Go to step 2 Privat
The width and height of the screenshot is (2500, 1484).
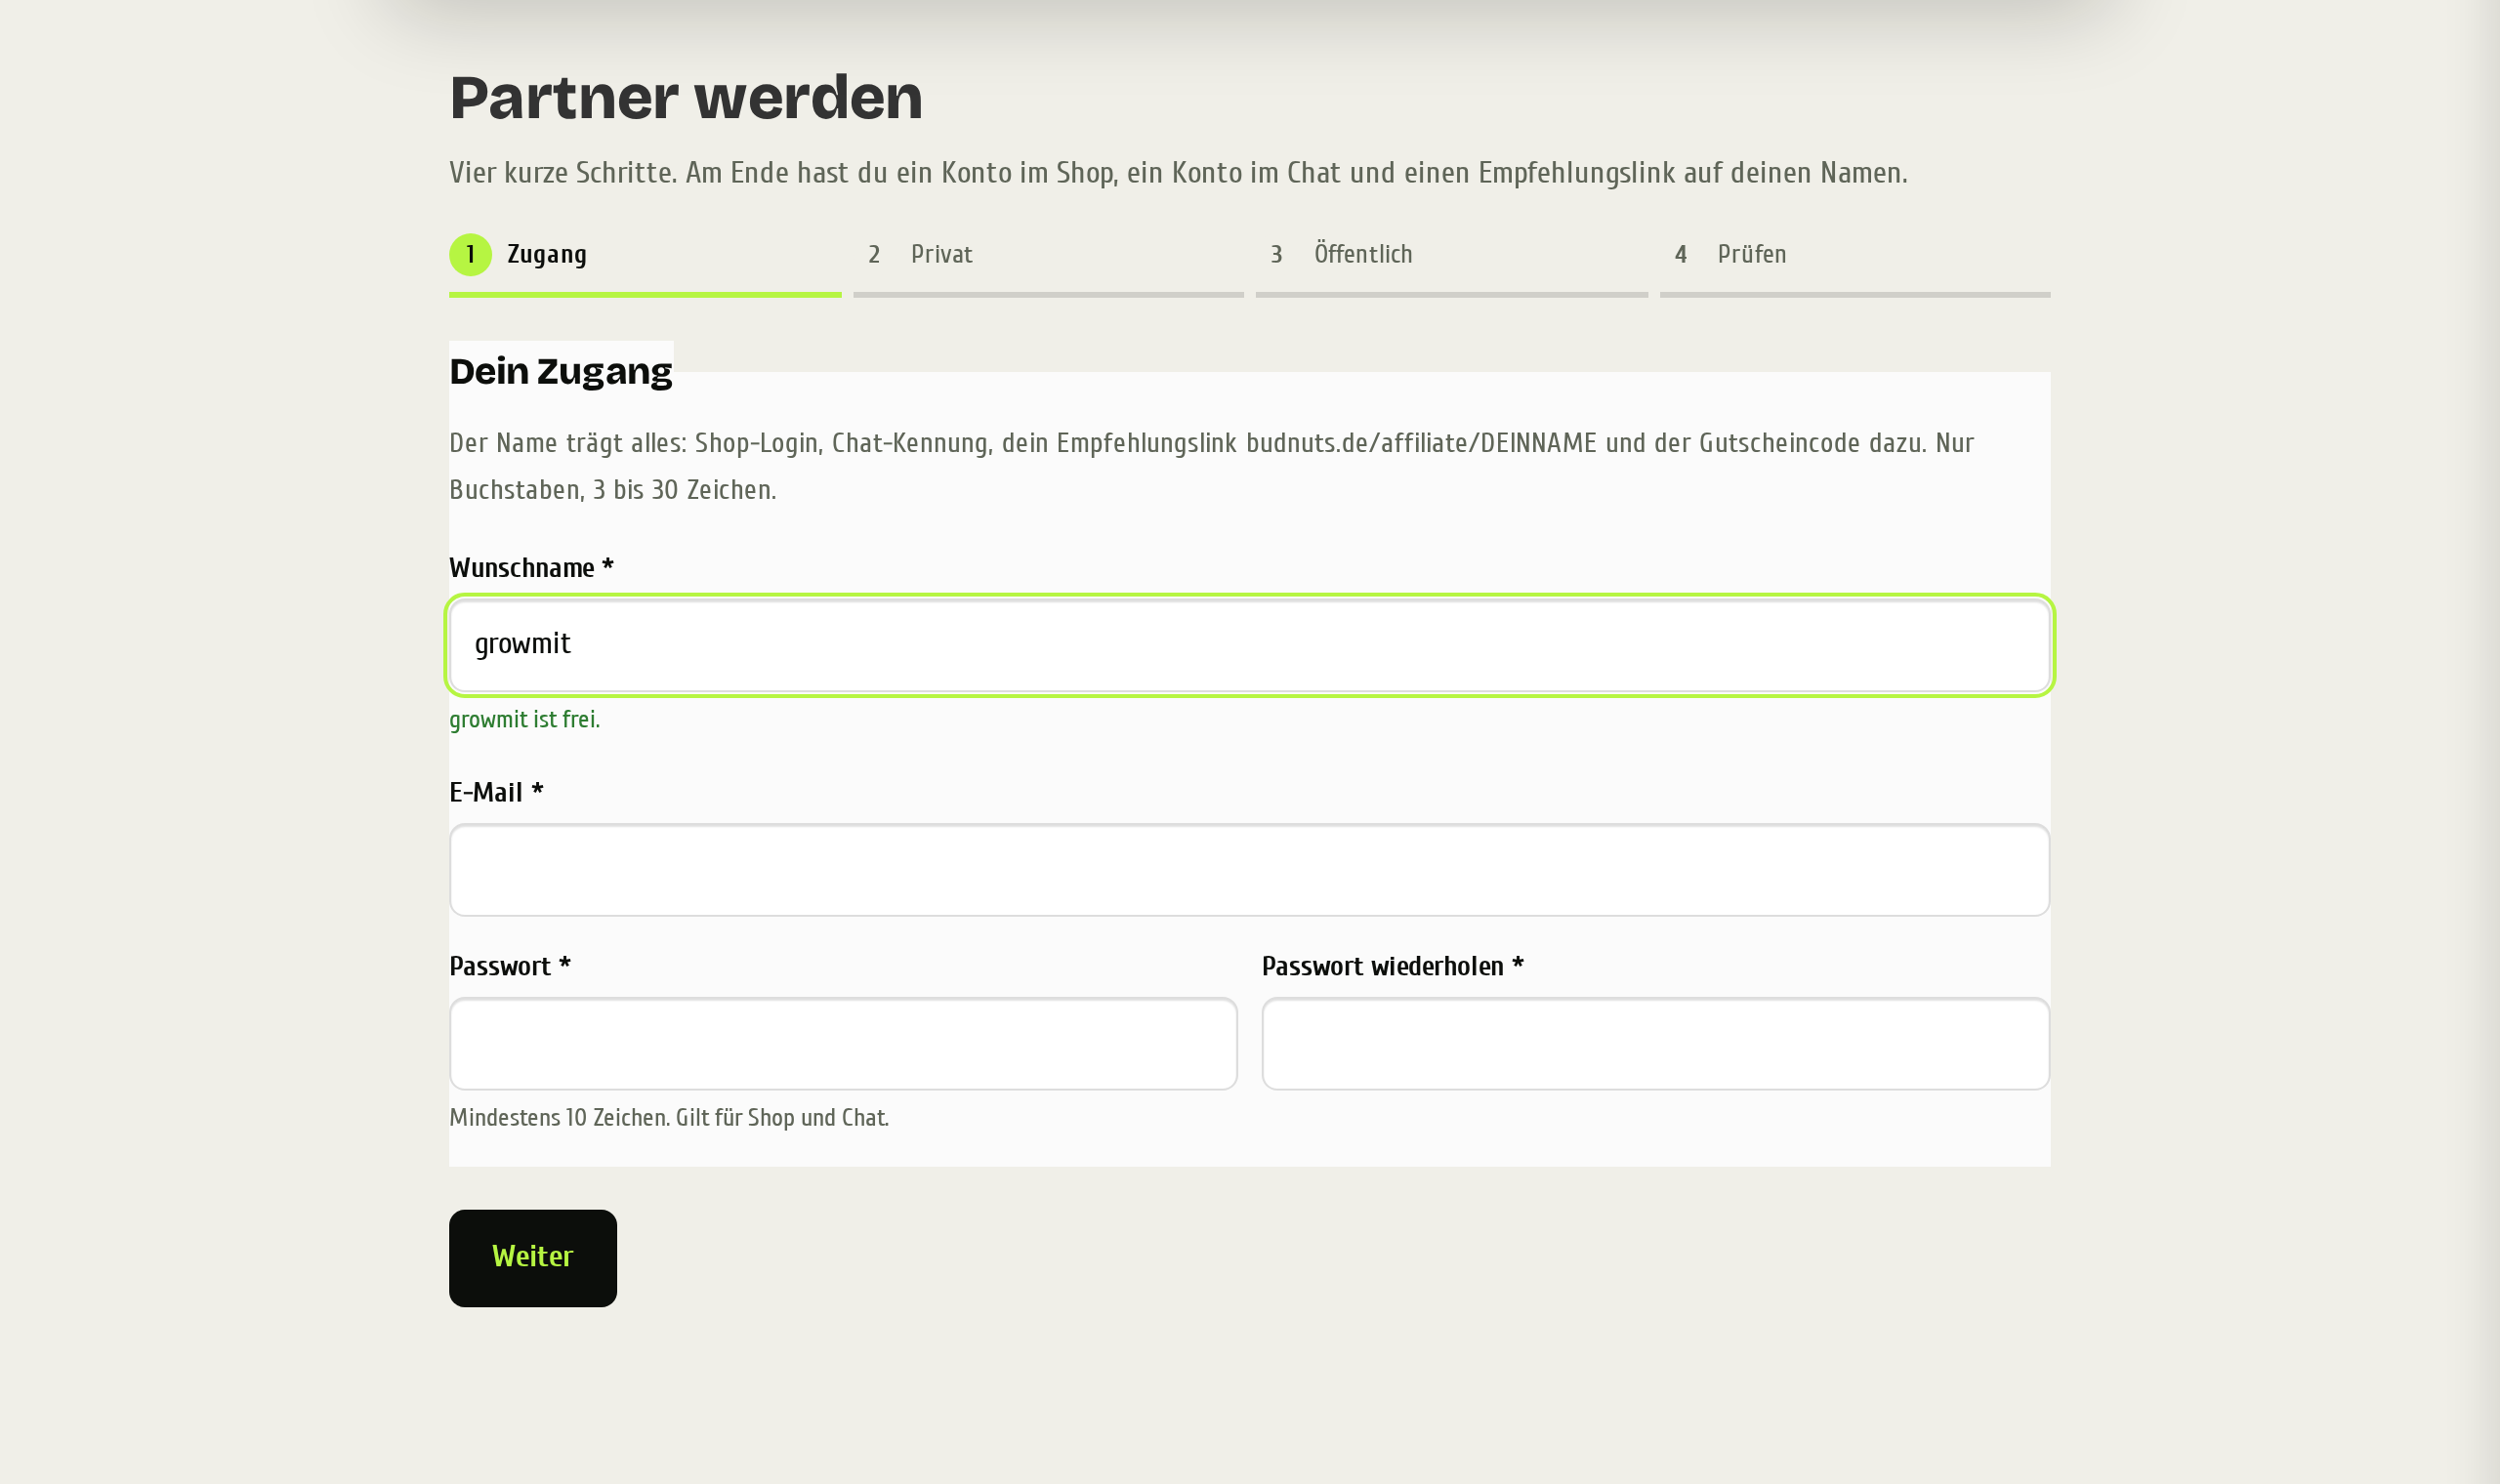point(1048,264)
